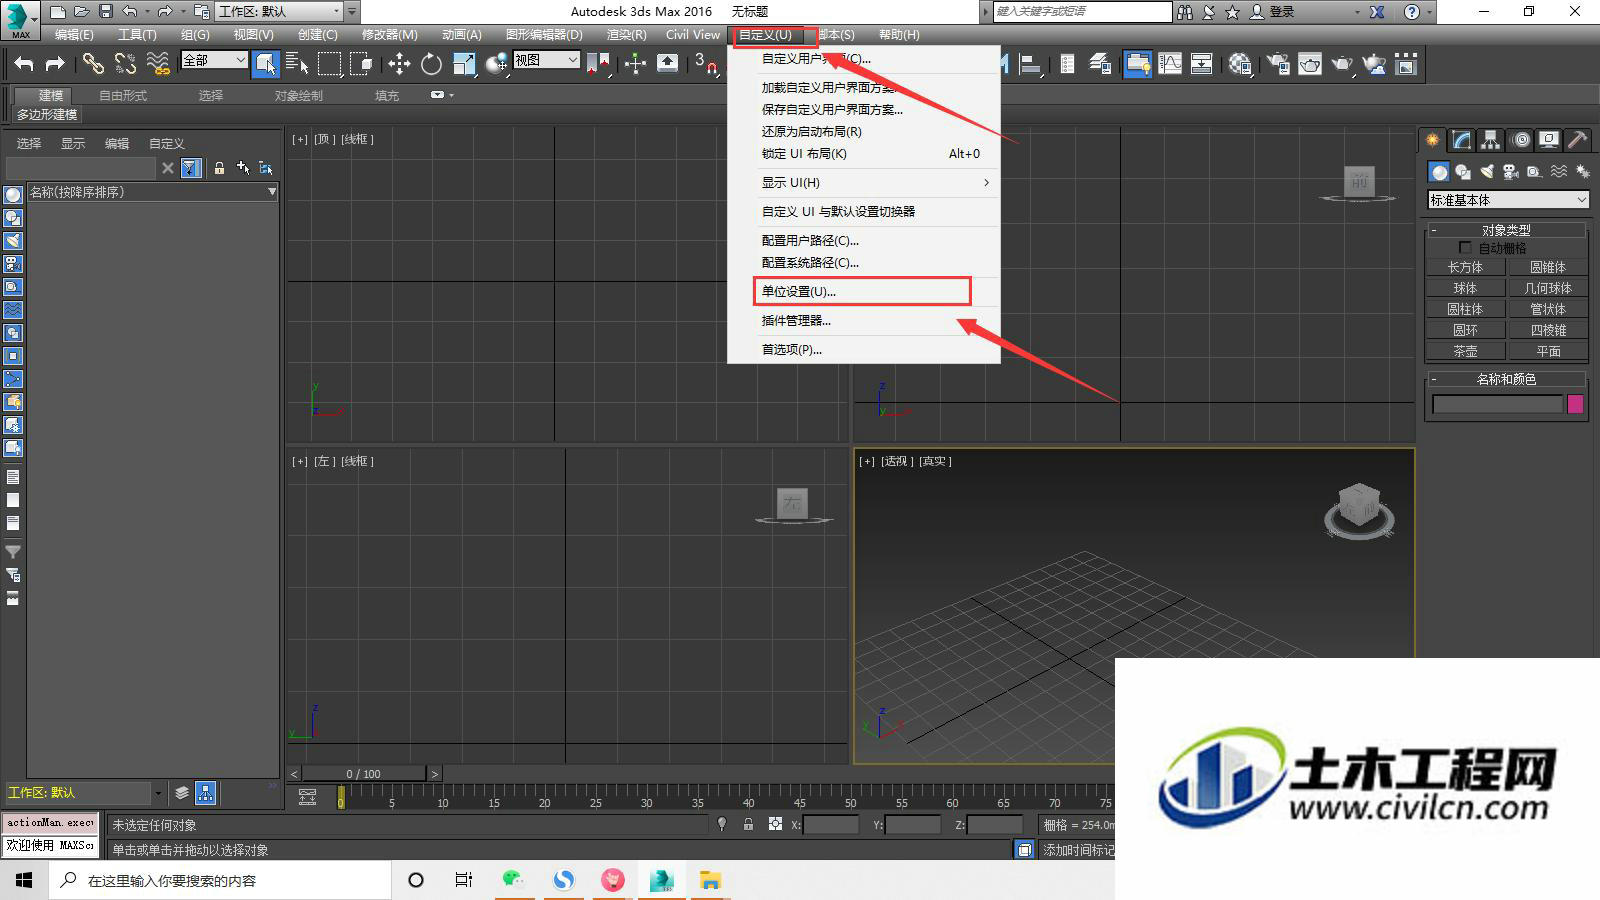This screenshot has height=900, width=1600.
Task: Toggle Display Geometry filter in Scene Explorer
Action: (13, 194)
